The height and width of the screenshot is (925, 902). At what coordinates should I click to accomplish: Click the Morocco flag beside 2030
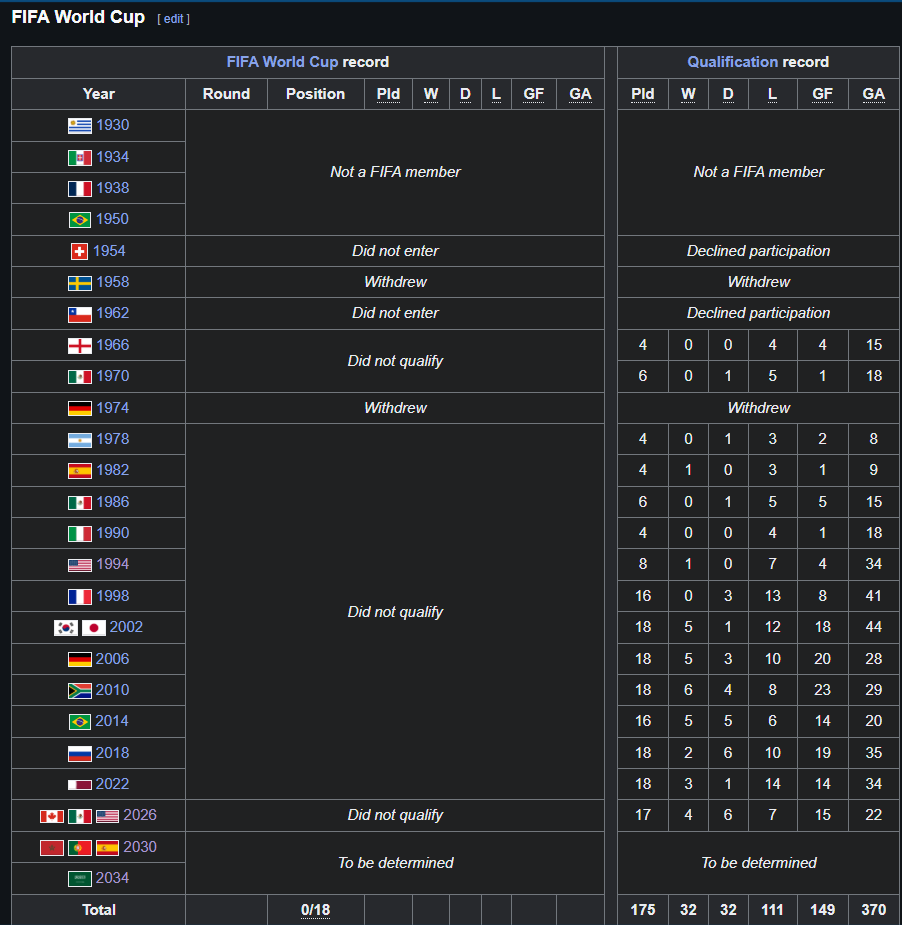click(52, 848)
